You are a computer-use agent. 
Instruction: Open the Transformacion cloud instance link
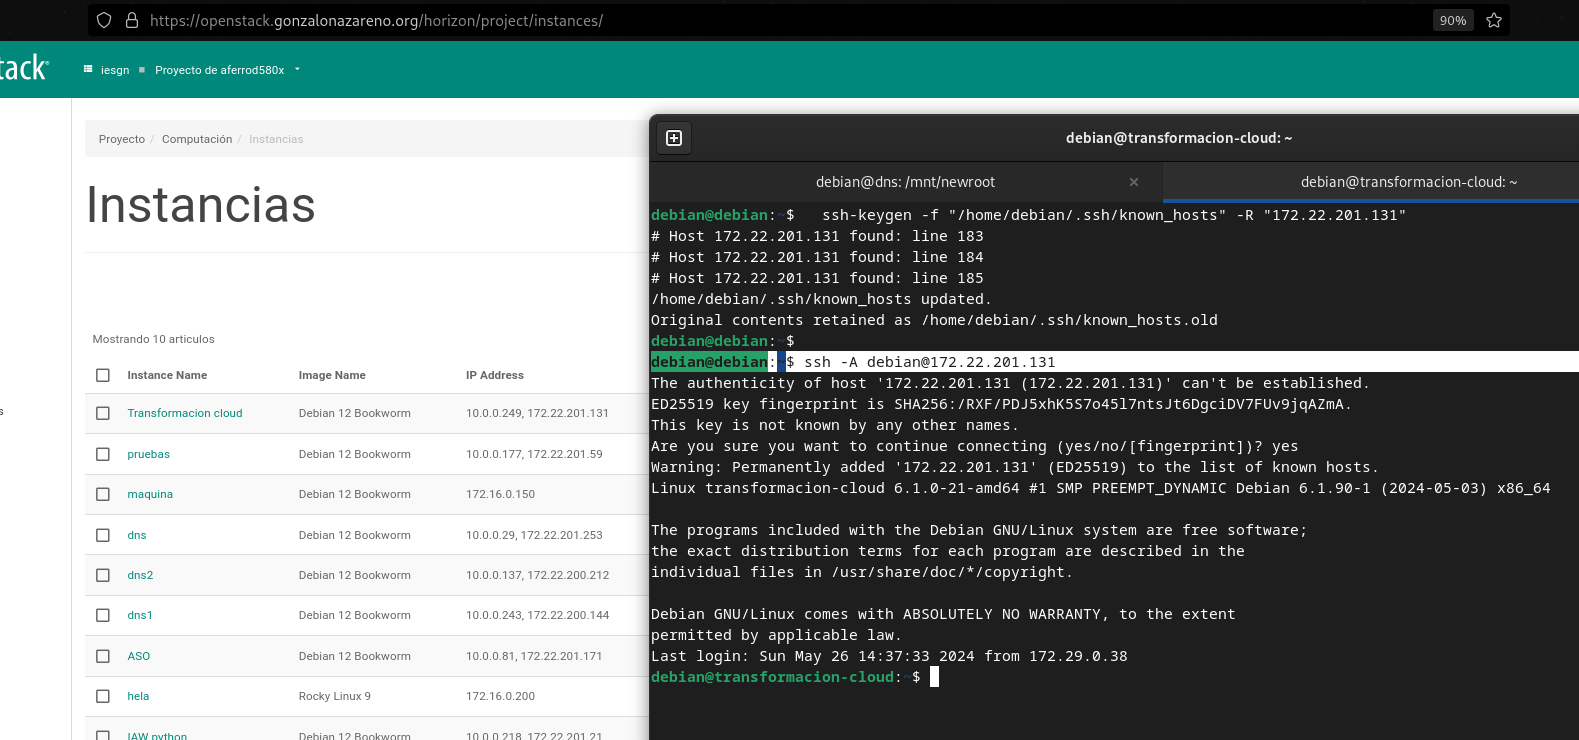pos(185,413)
